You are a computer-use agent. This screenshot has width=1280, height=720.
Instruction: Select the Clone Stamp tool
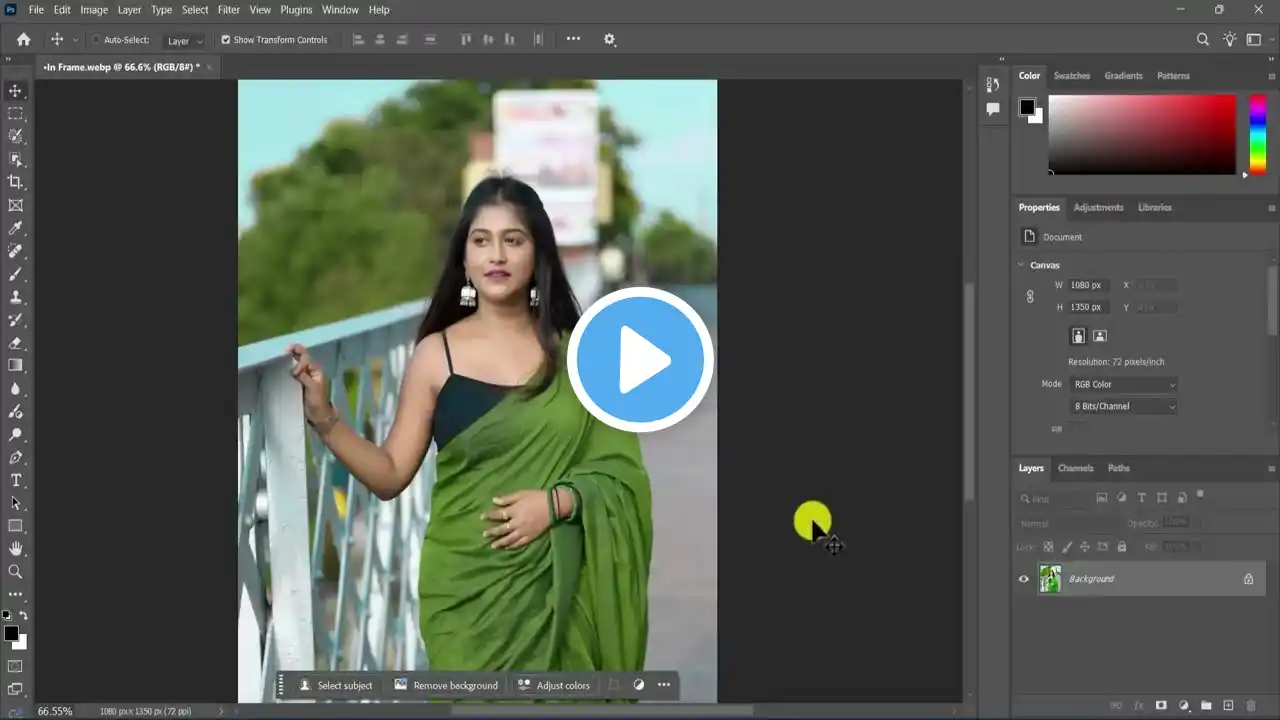[15, 297]
